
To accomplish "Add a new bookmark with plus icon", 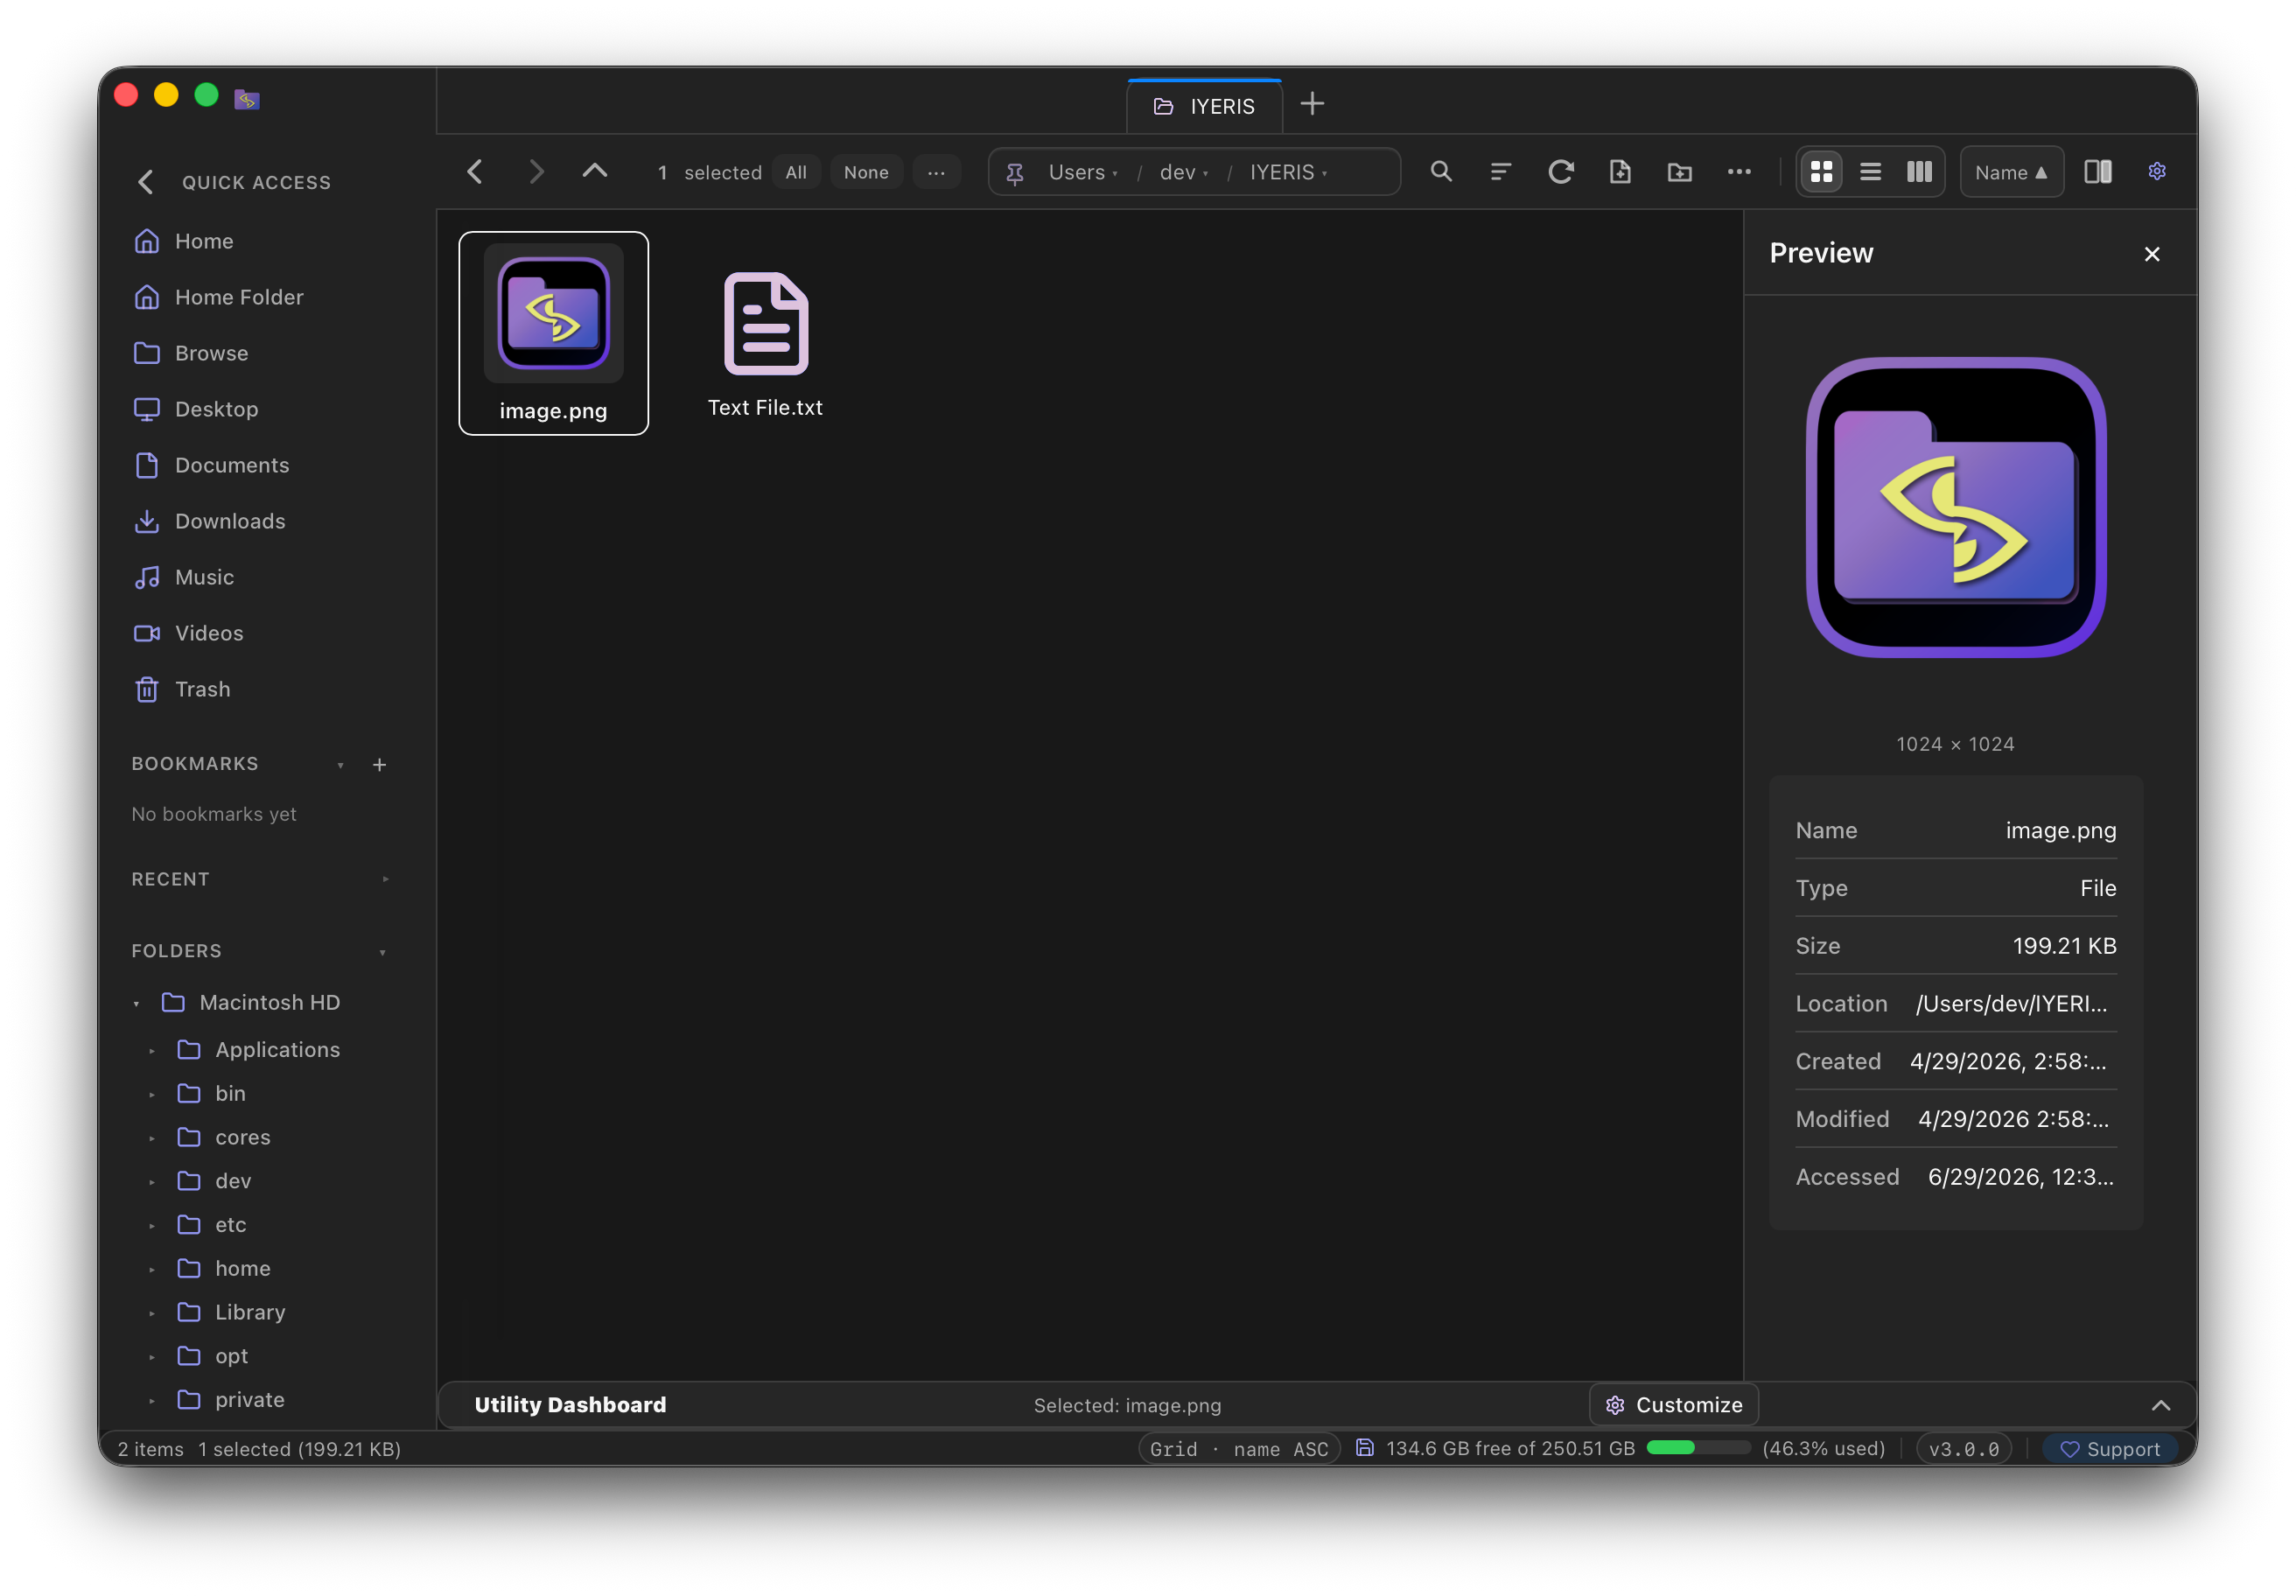I will point(380,765).
